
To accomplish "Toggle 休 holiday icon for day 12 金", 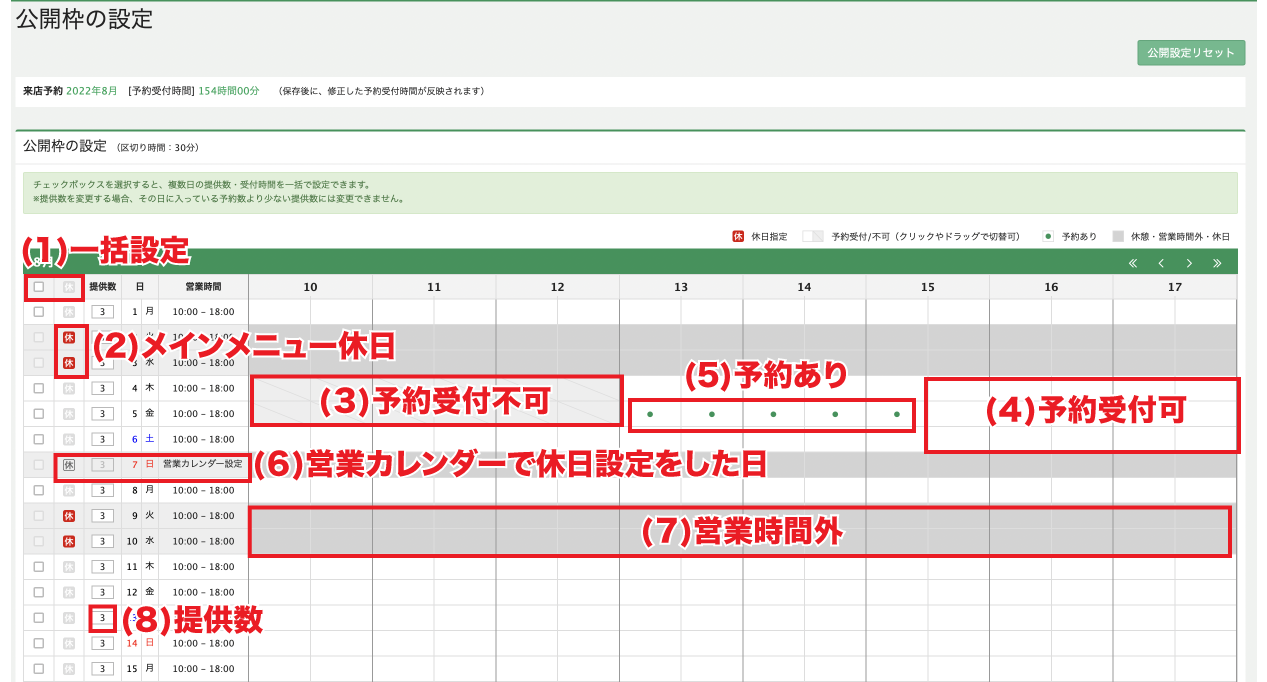I will [69, 592].
